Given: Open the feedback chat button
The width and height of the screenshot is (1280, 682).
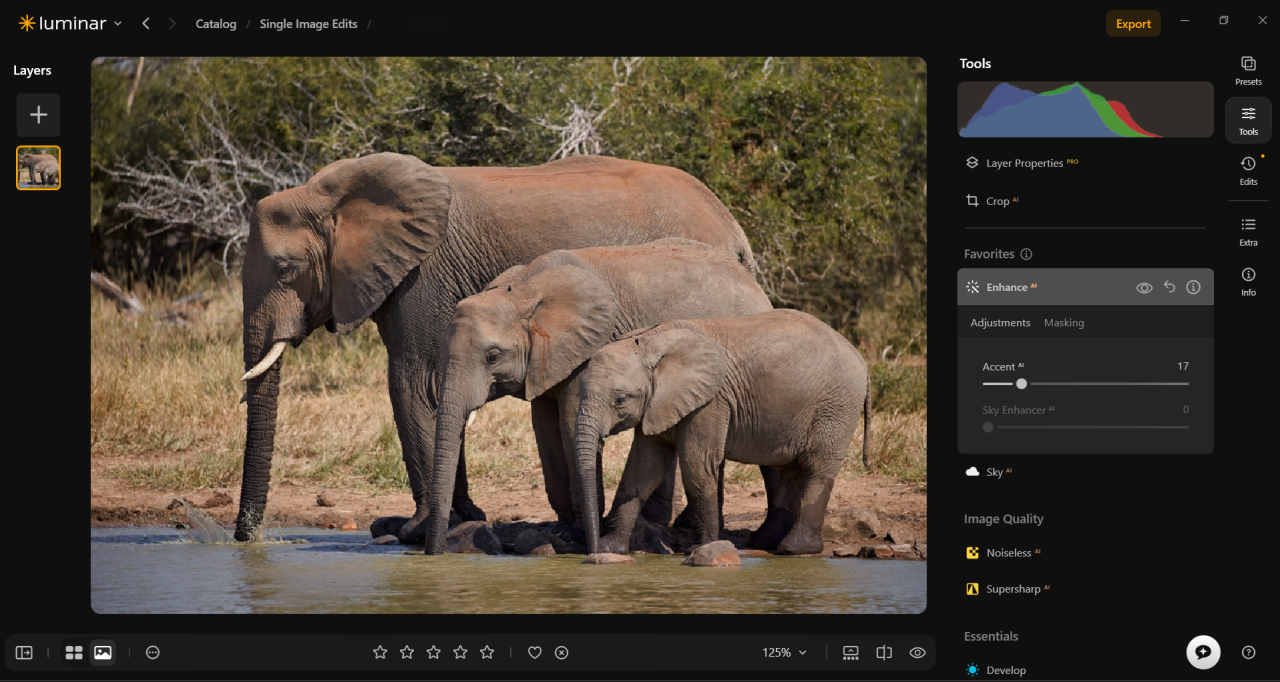Looking at the screenshot, I should click(x=1203, y=652).
